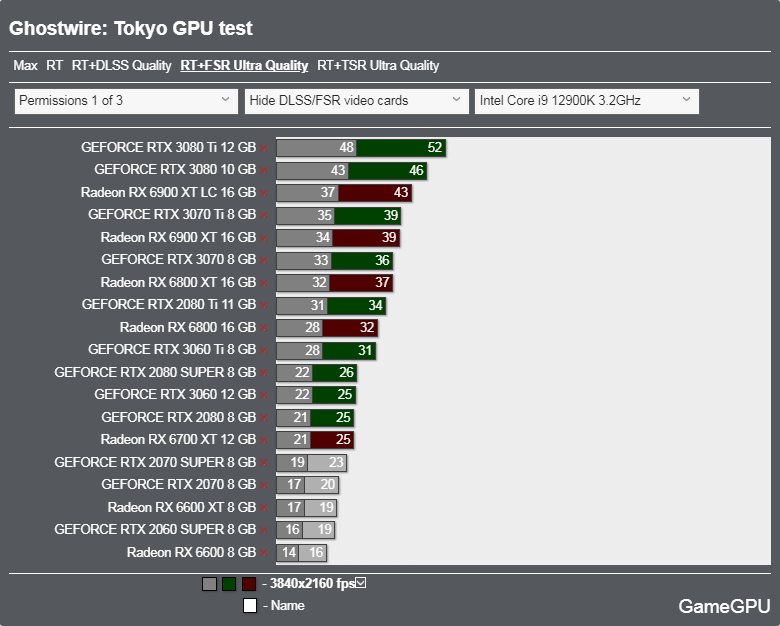Remove GEFORCE RTX 2060 SUPER 8 GB row
This screenshot has width=780, height=626.
pyautogui.click(x=264, y=530)
